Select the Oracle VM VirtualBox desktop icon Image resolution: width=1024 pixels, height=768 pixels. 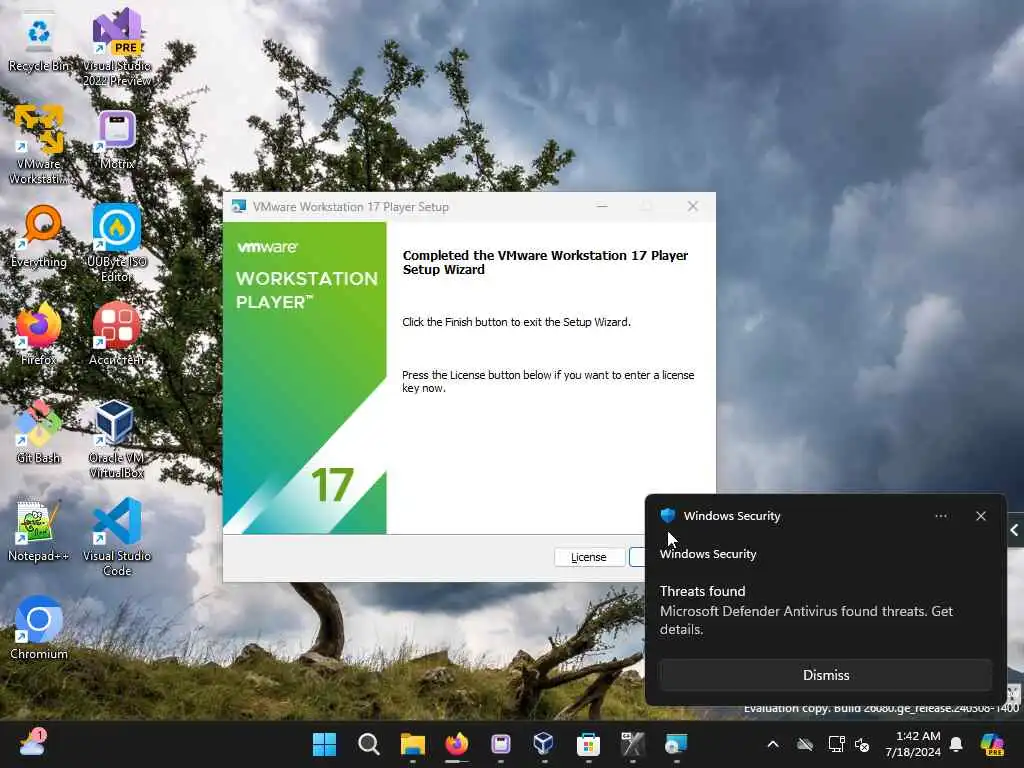pos(117,439)
